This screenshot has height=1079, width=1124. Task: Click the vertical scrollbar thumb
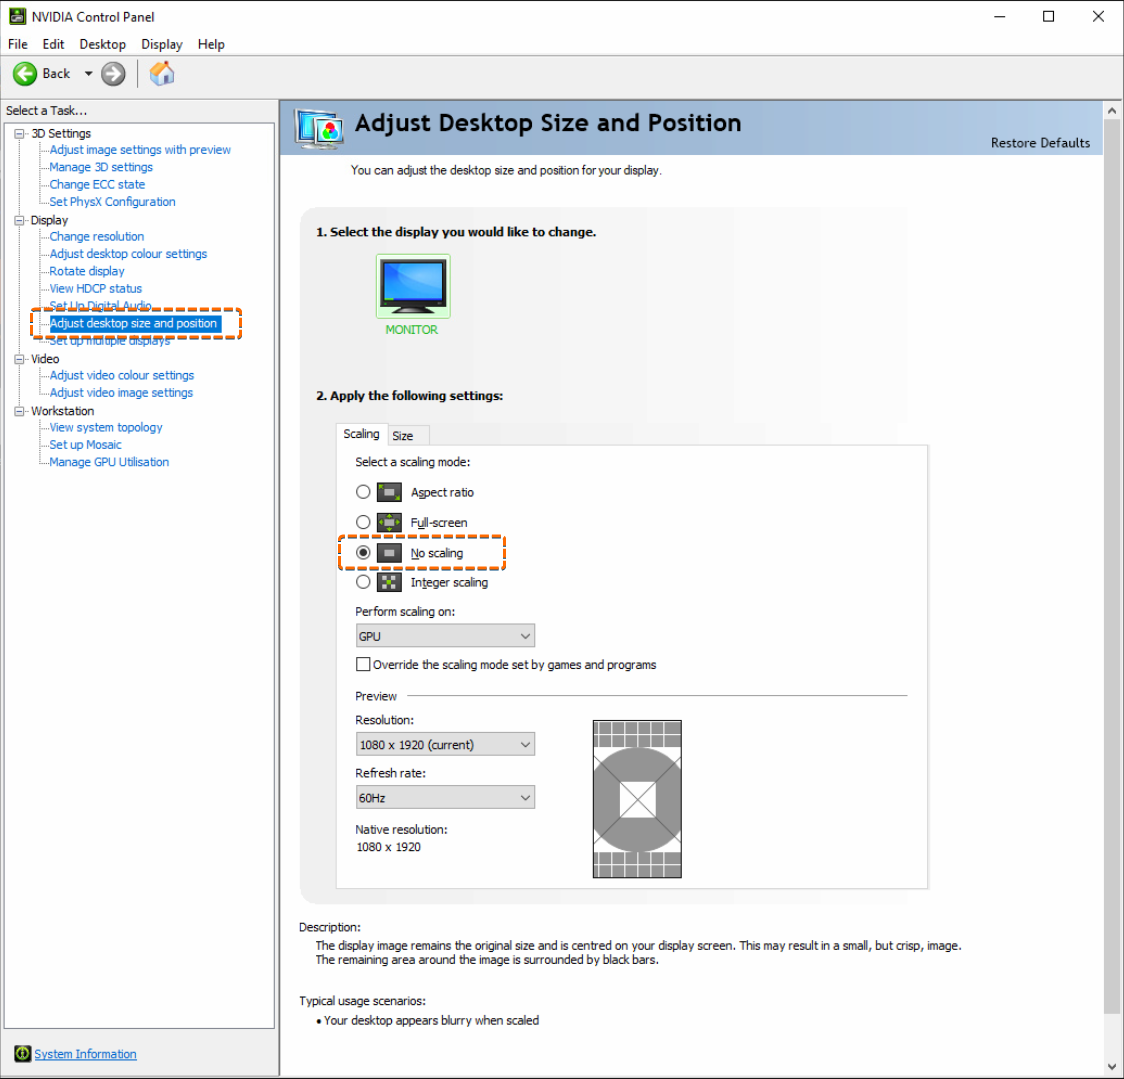coord(1112,566)
